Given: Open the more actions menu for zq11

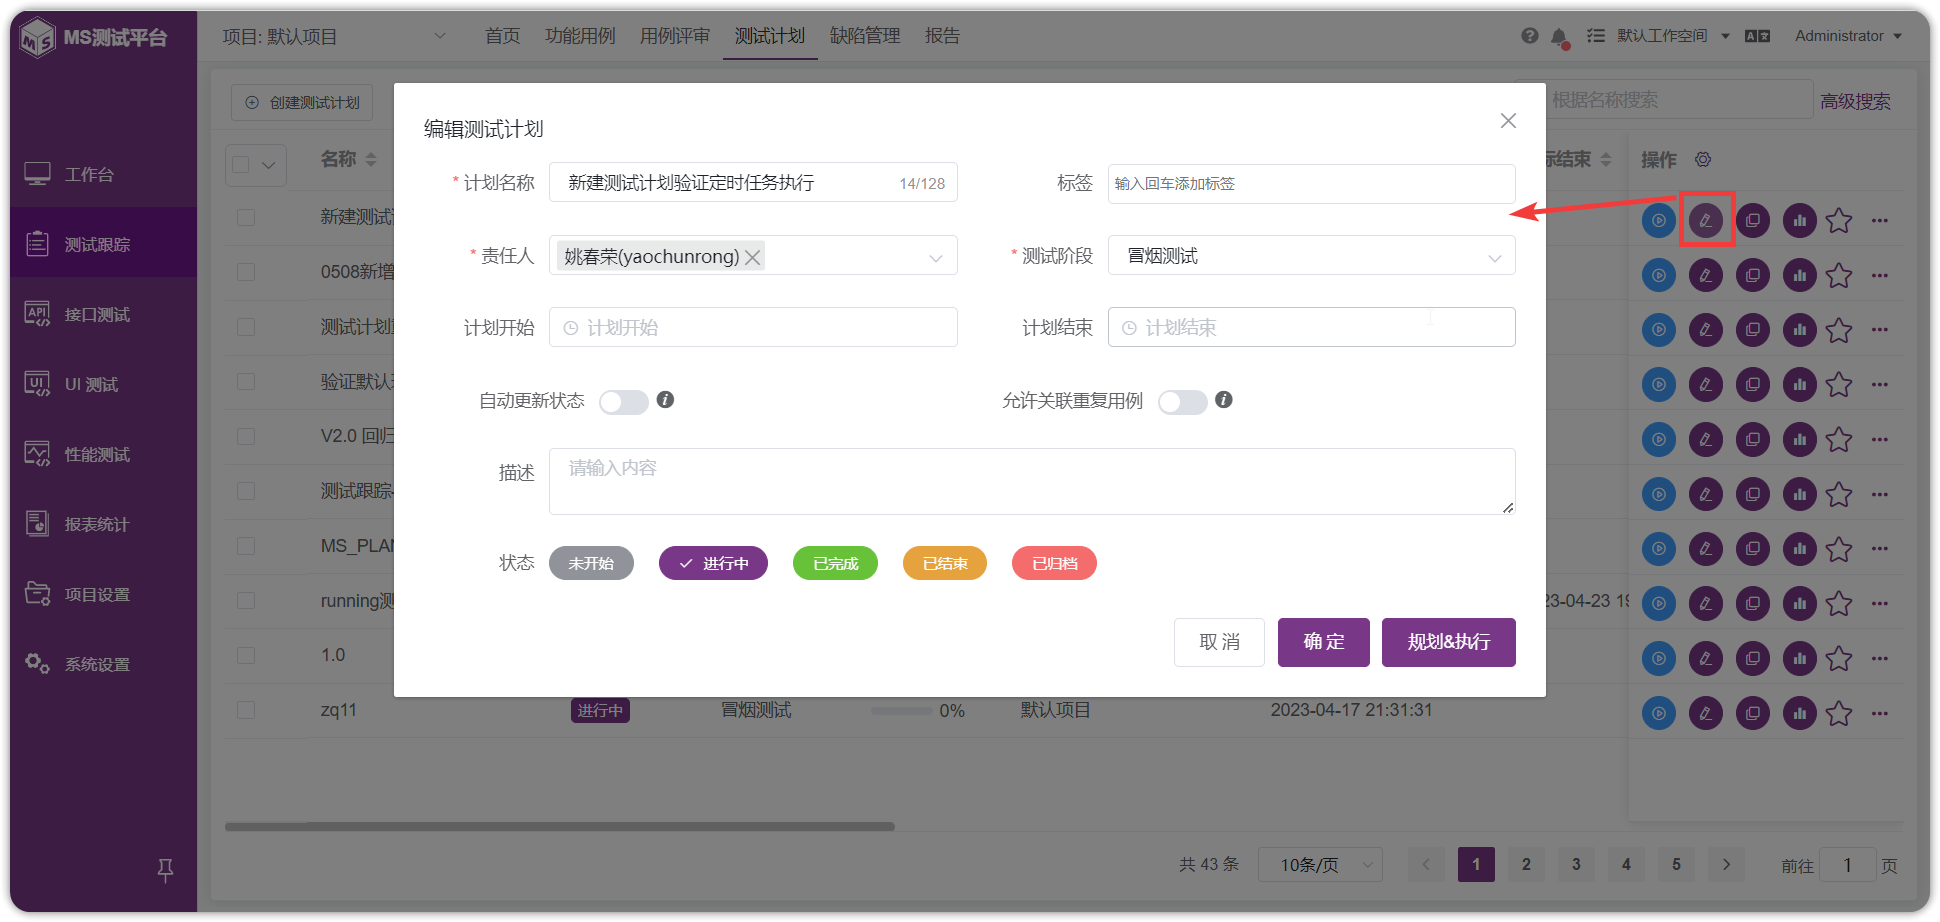Looking at the screenshot, I should point(1880,713).
